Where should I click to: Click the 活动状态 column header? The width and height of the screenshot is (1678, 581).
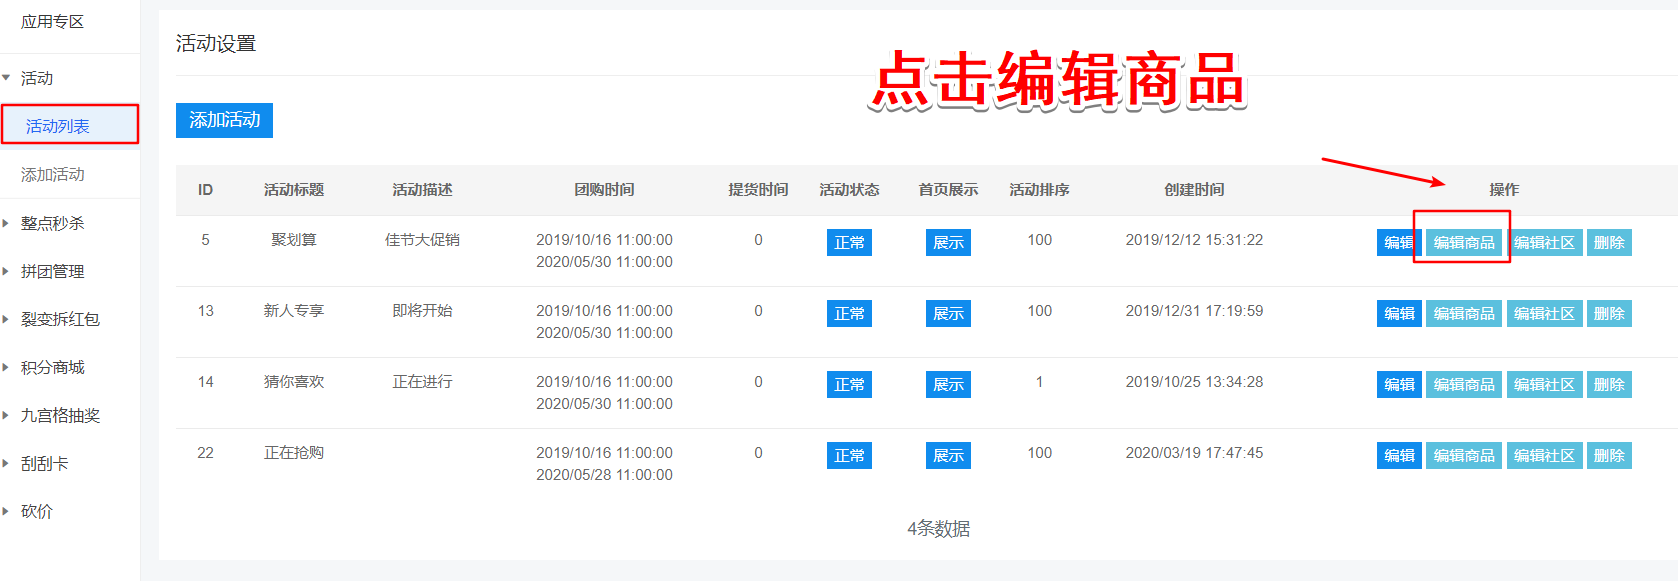(849, 190)
